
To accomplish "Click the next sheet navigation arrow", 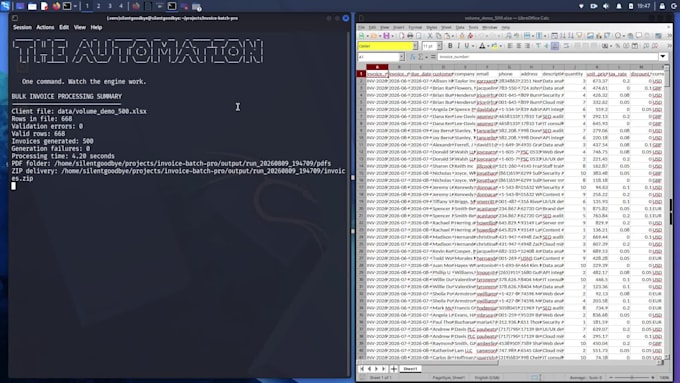I will click(376, 369).
